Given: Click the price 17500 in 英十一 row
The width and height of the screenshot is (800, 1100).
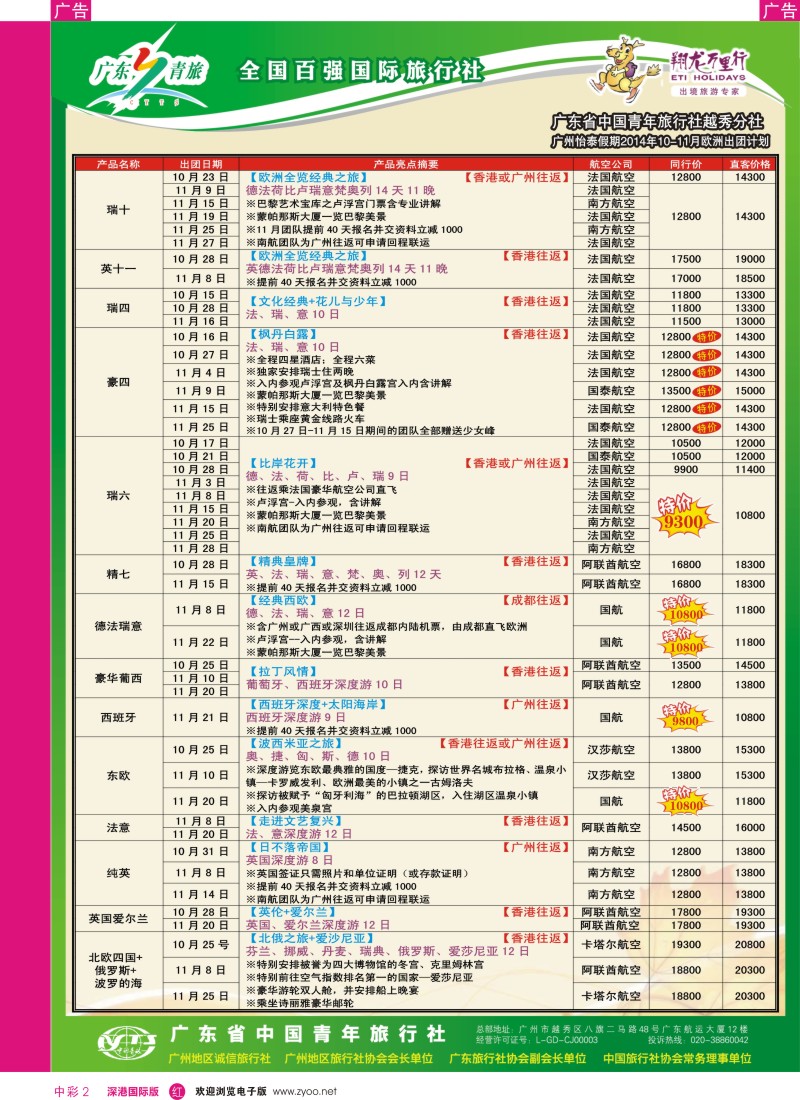Looking at the screenshot, I should tap(686, 259).
